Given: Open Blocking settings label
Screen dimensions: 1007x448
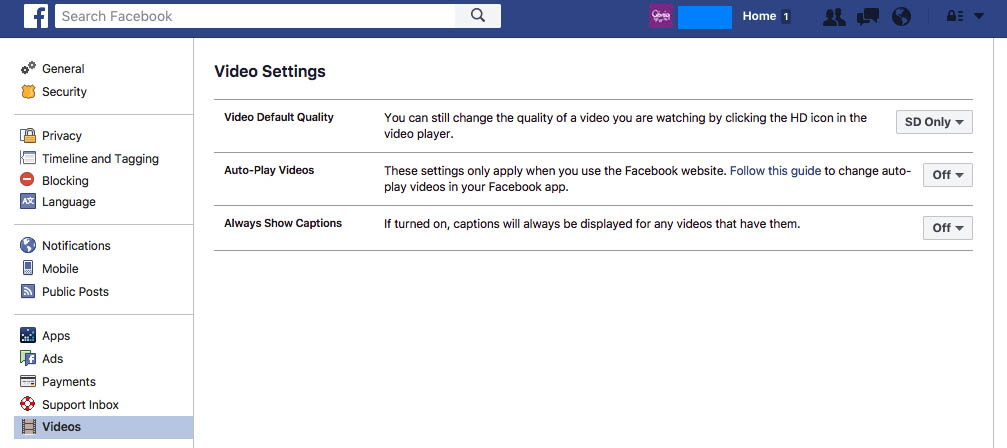Looking at the screenshot, I should pos(65,180).
